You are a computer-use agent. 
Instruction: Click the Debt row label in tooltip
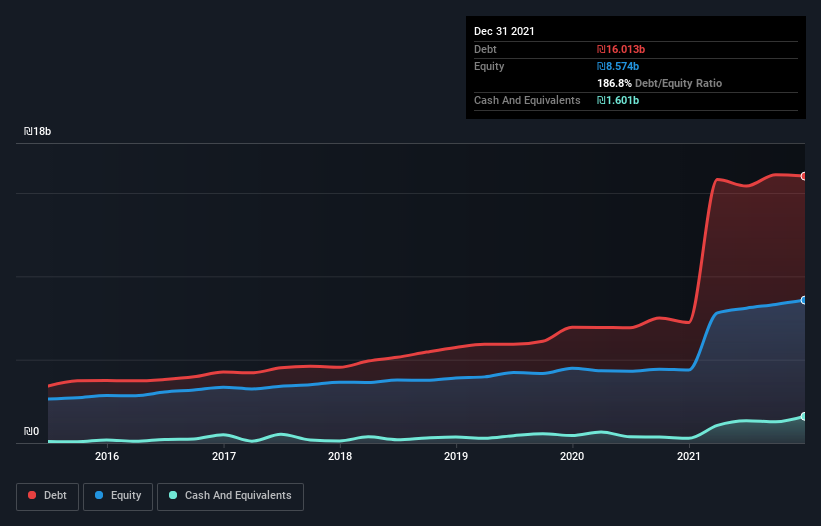485,49
